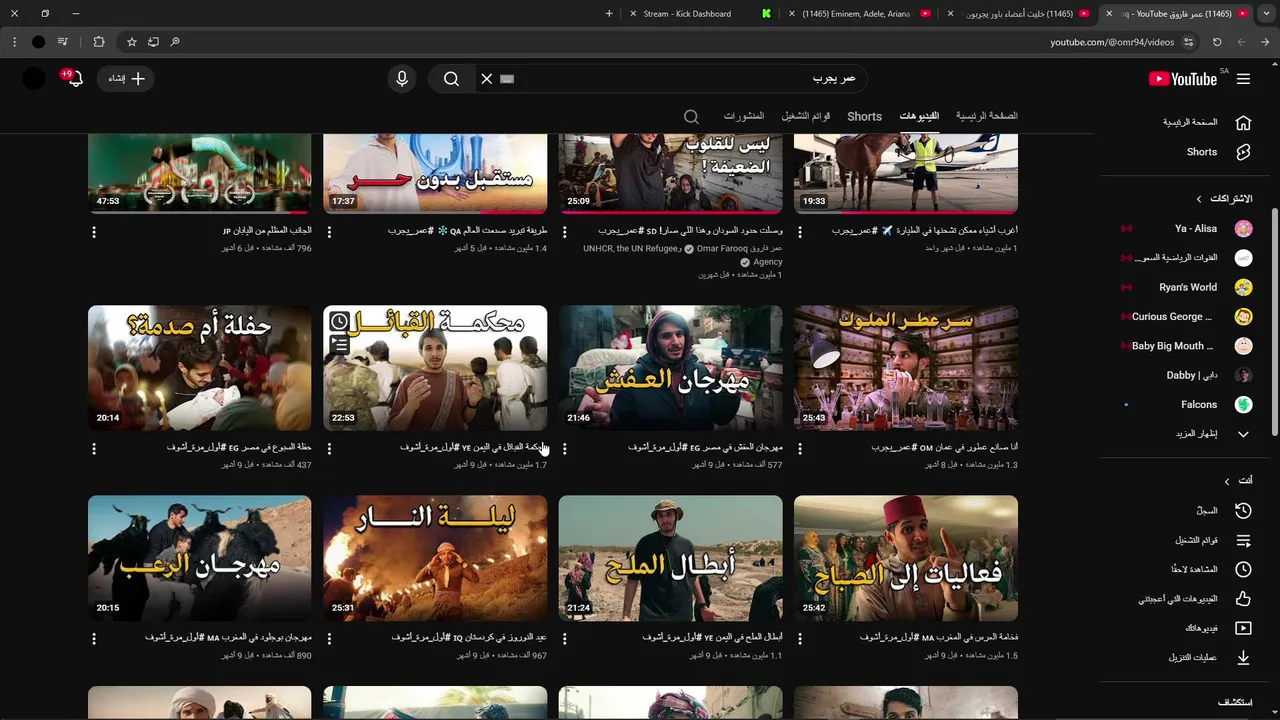Open the browser three-dot menu
The height and width of the screenshot is (720, 1280).
tap(14, 42)
